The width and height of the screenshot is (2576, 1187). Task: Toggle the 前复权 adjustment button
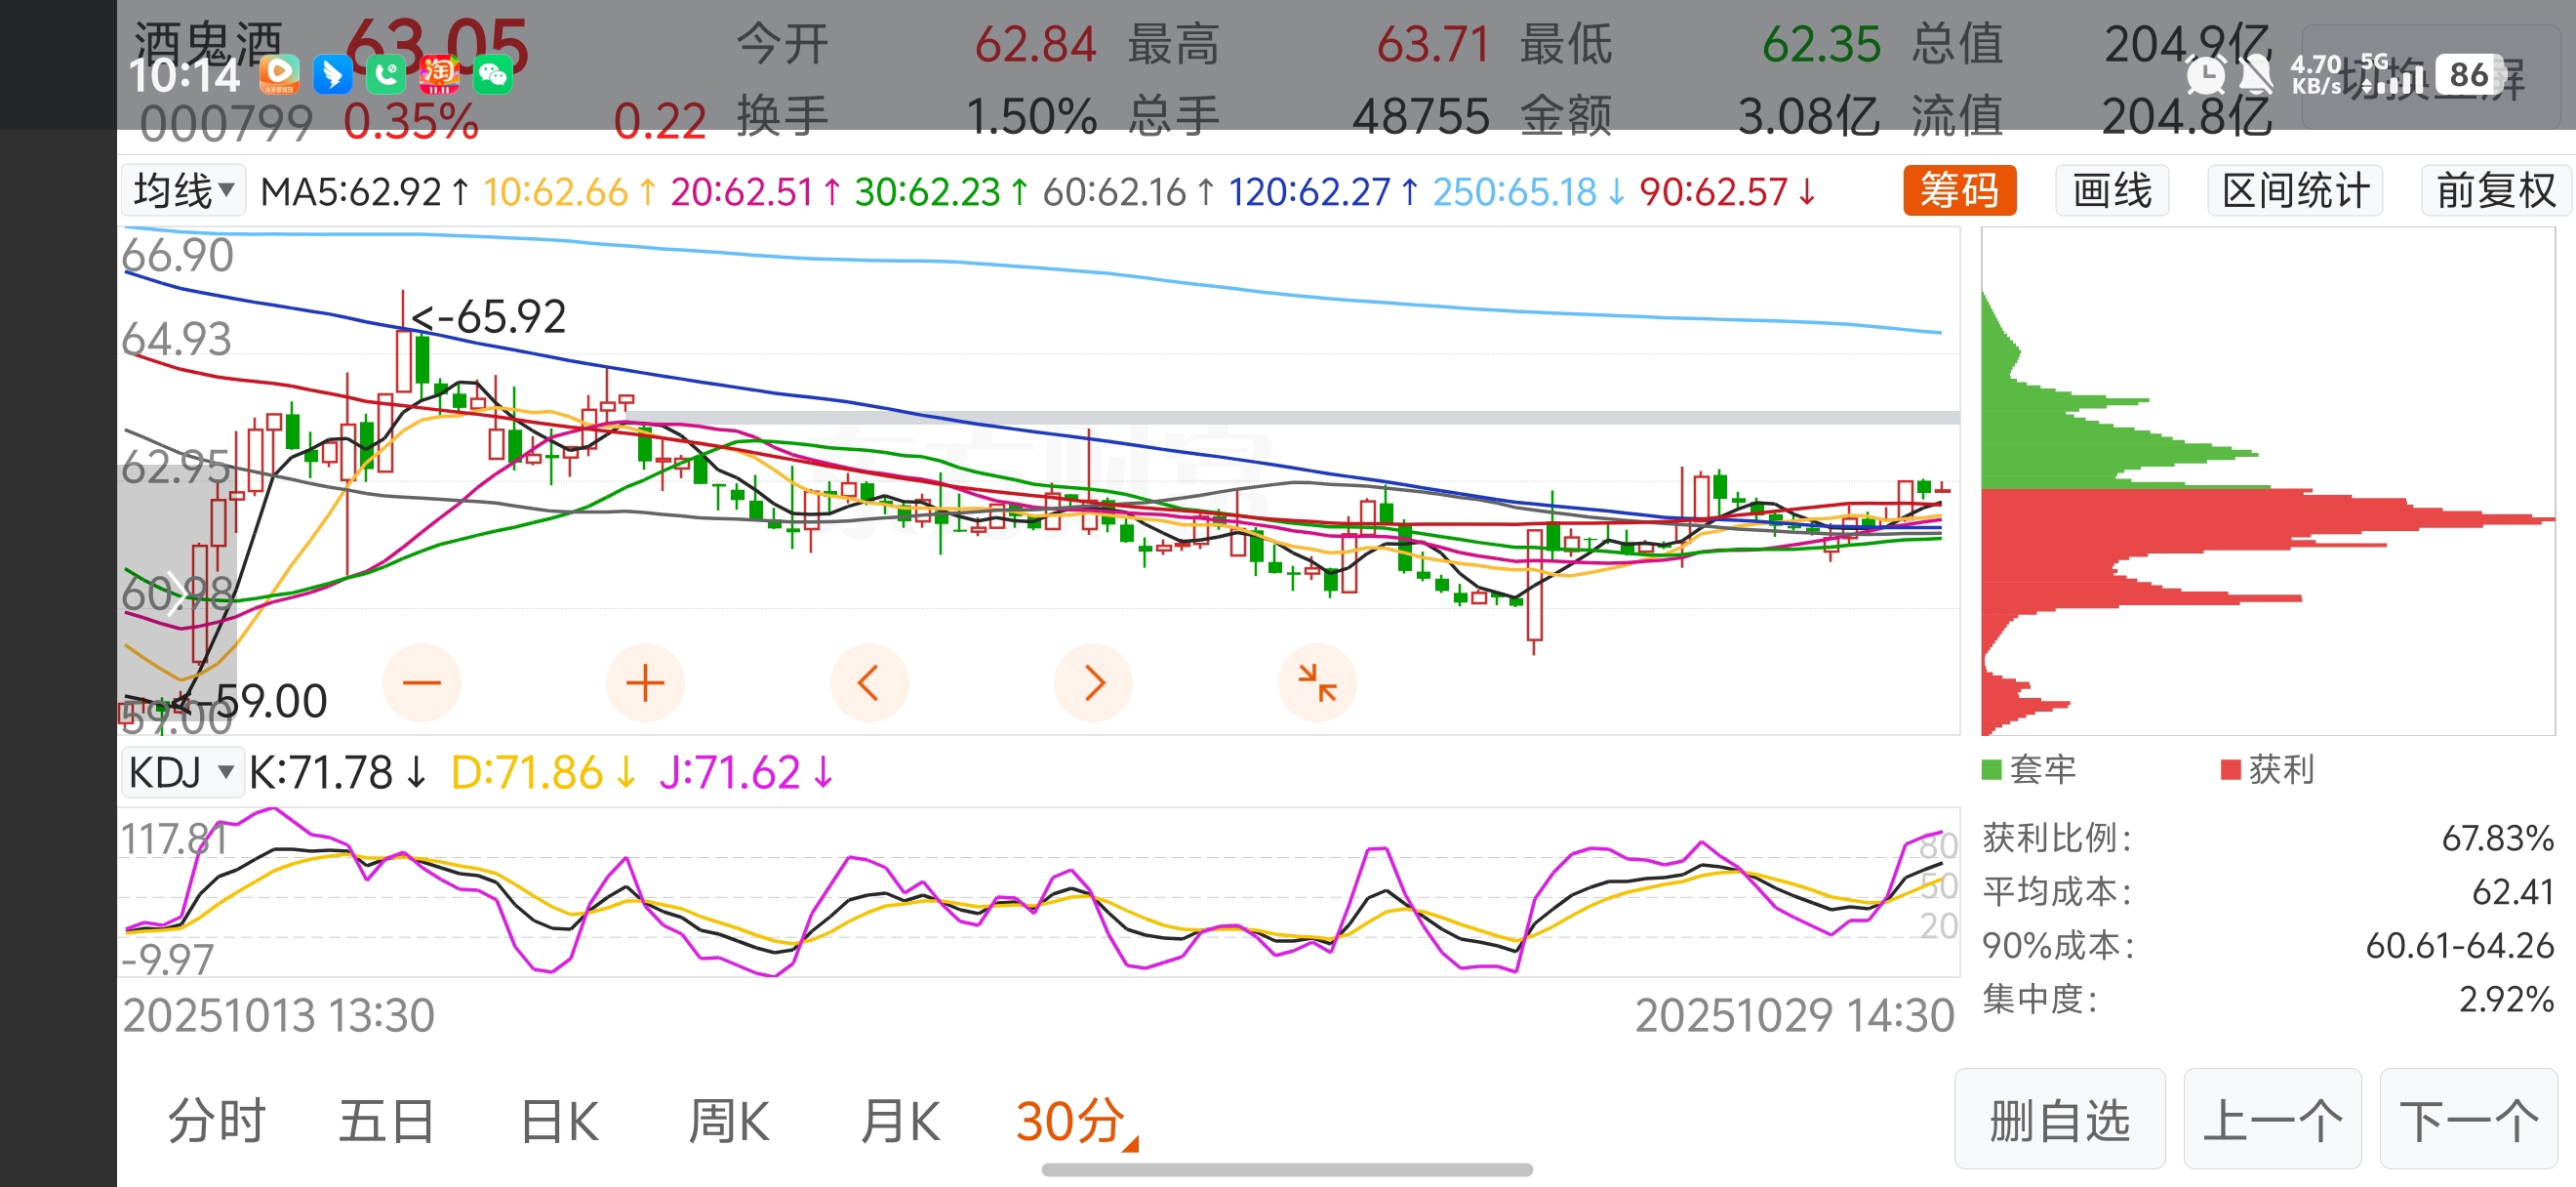[x=2494, y=190]
